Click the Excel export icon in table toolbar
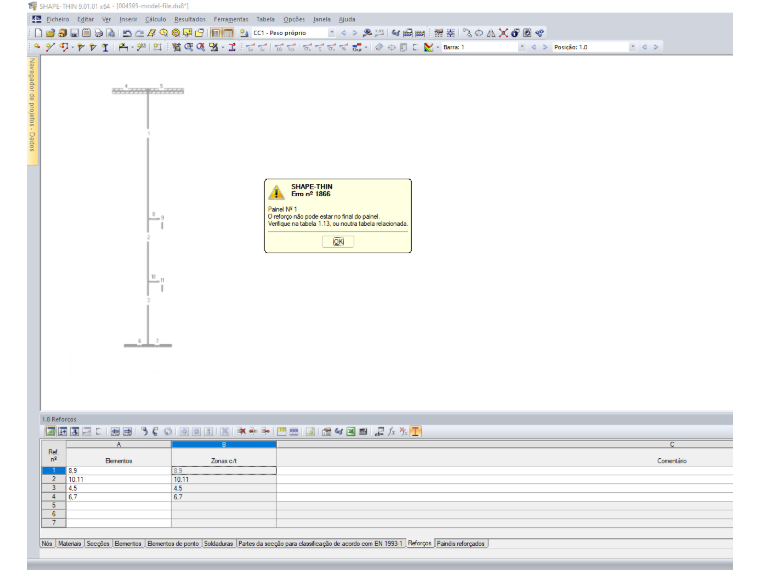 [351, 431]
